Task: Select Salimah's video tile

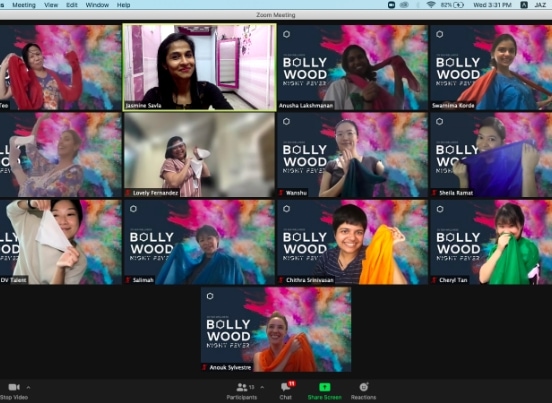Action: tap(200, 242)
